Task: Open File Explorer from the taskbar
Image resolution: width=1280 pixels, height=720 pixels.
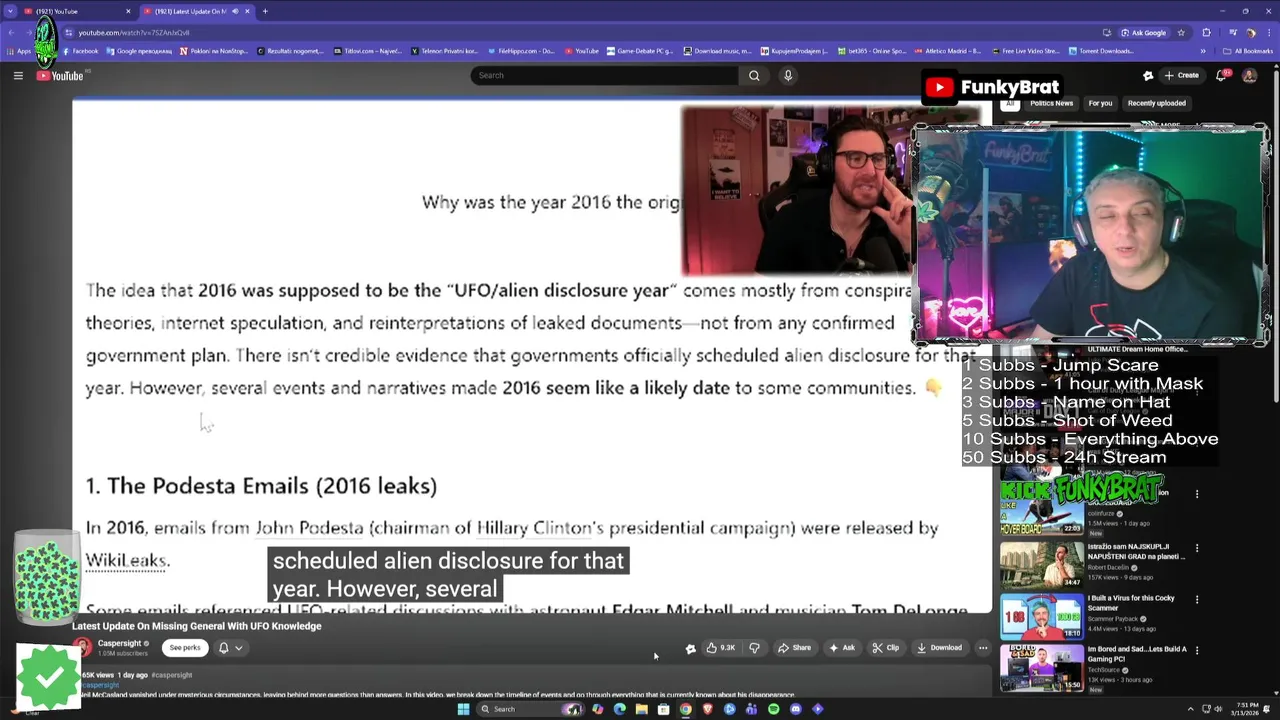Action: coord(641,709)
